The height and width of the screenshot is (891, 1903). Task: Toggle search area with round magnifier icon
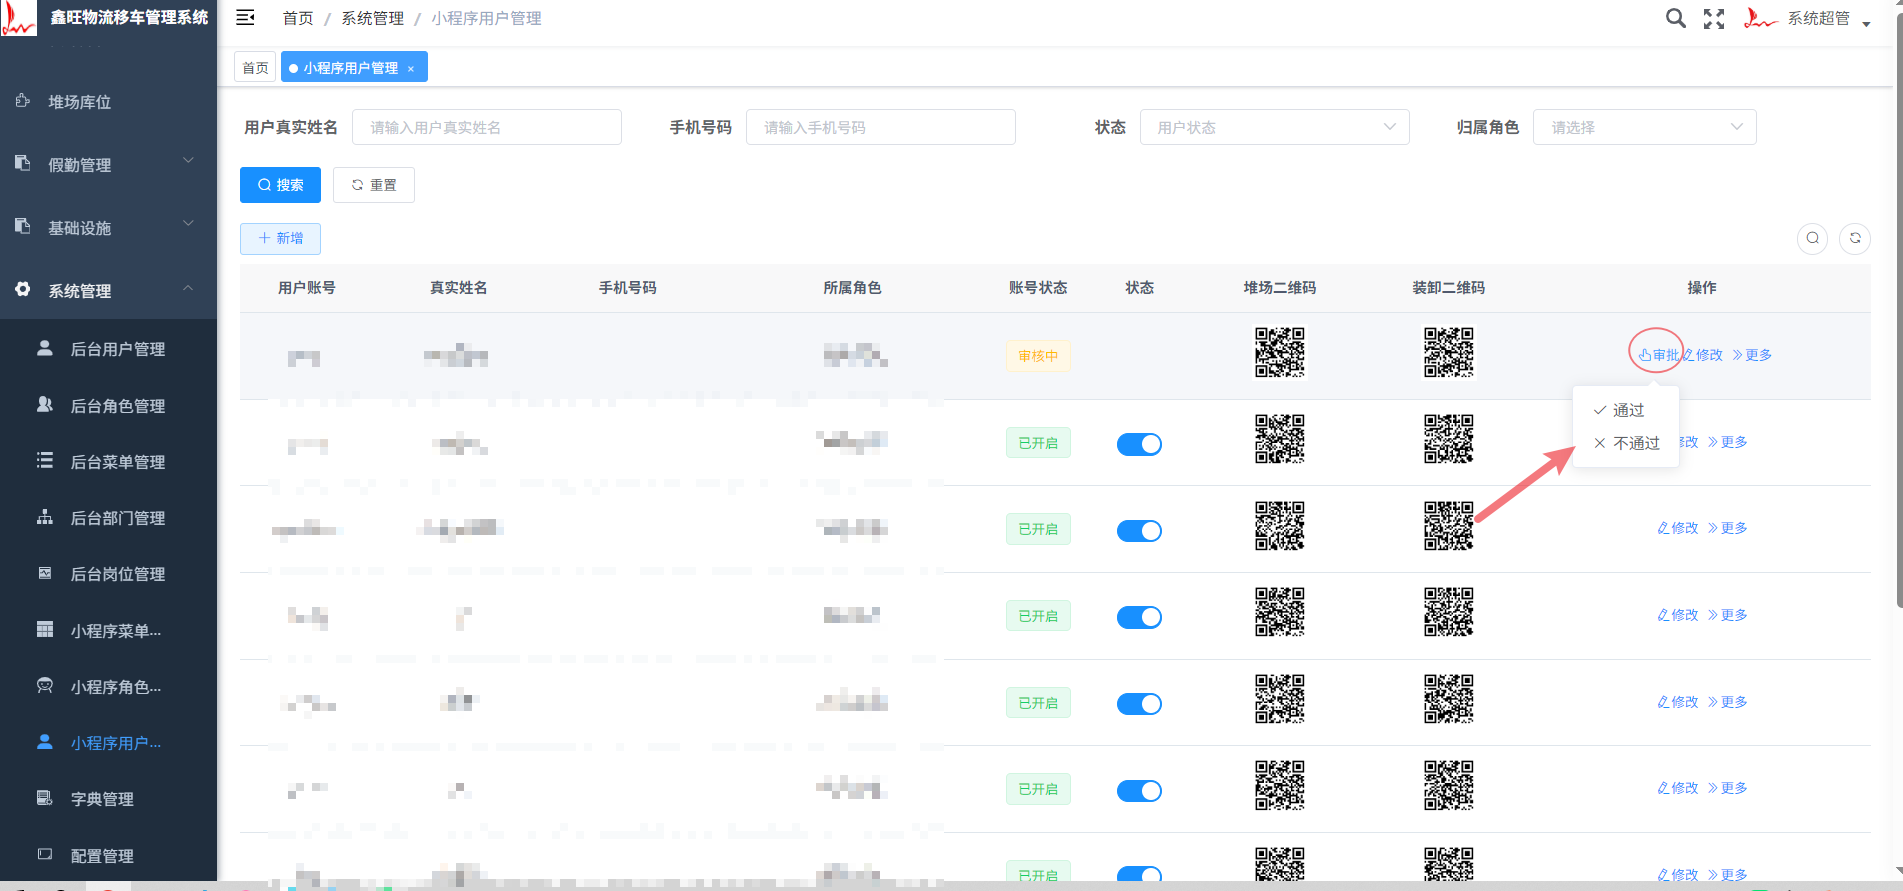(x=1812, y=238)
